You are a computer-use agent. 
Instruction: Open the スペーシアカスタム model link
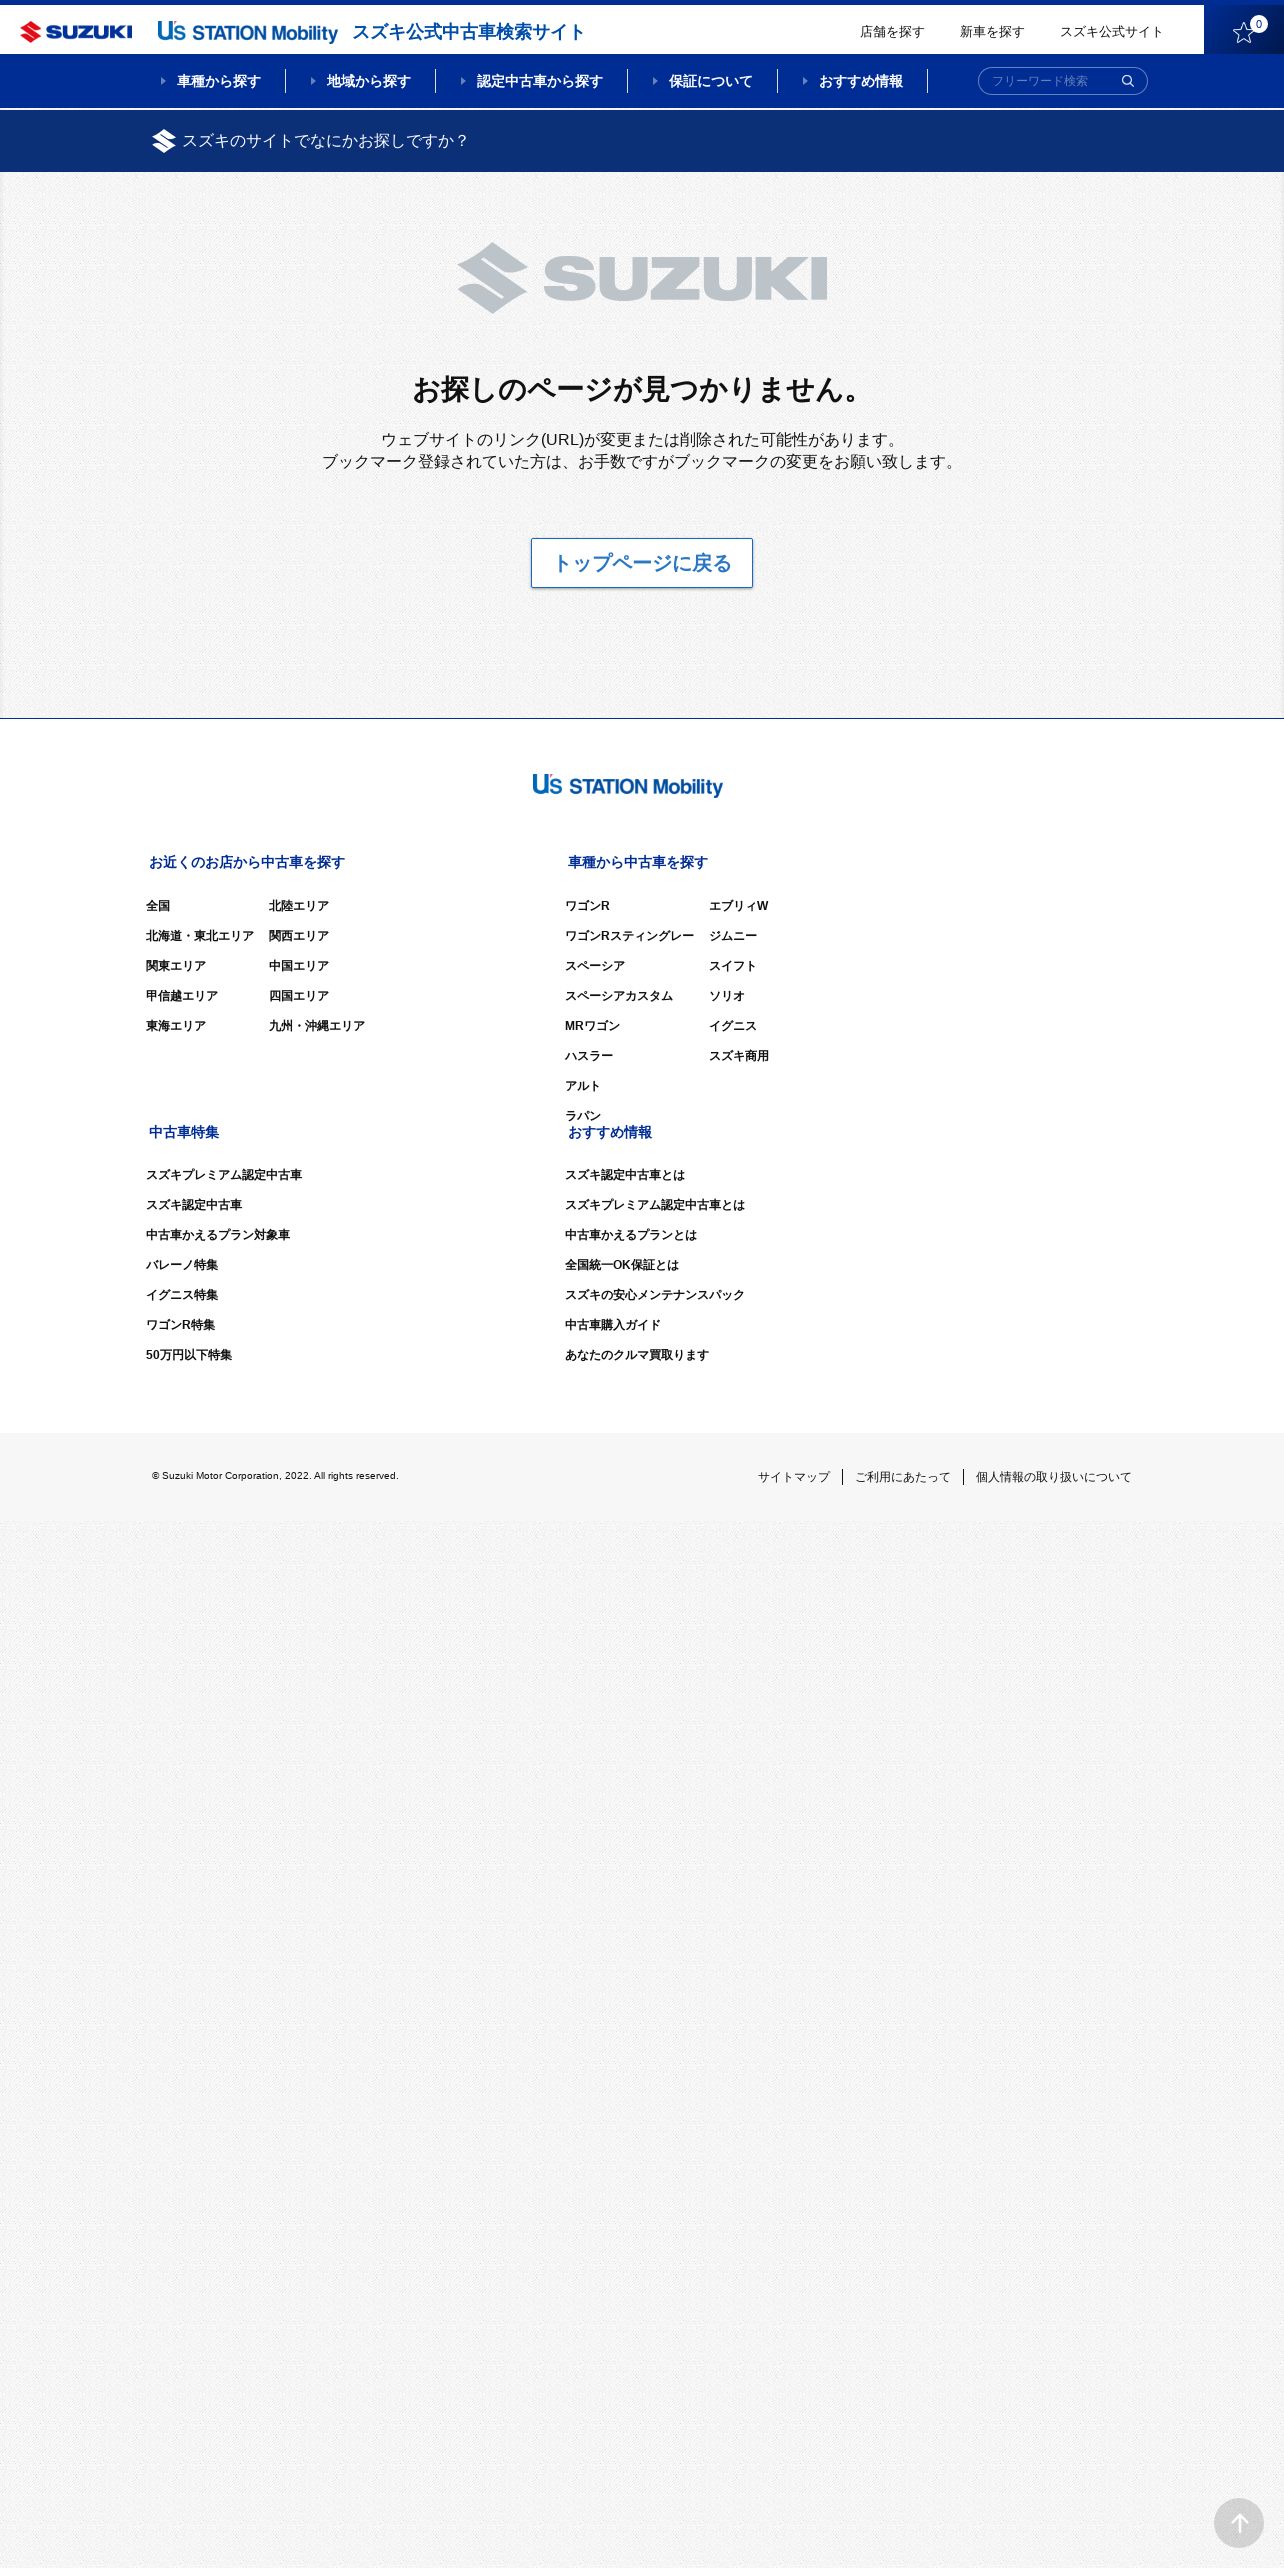pos(619,996)
